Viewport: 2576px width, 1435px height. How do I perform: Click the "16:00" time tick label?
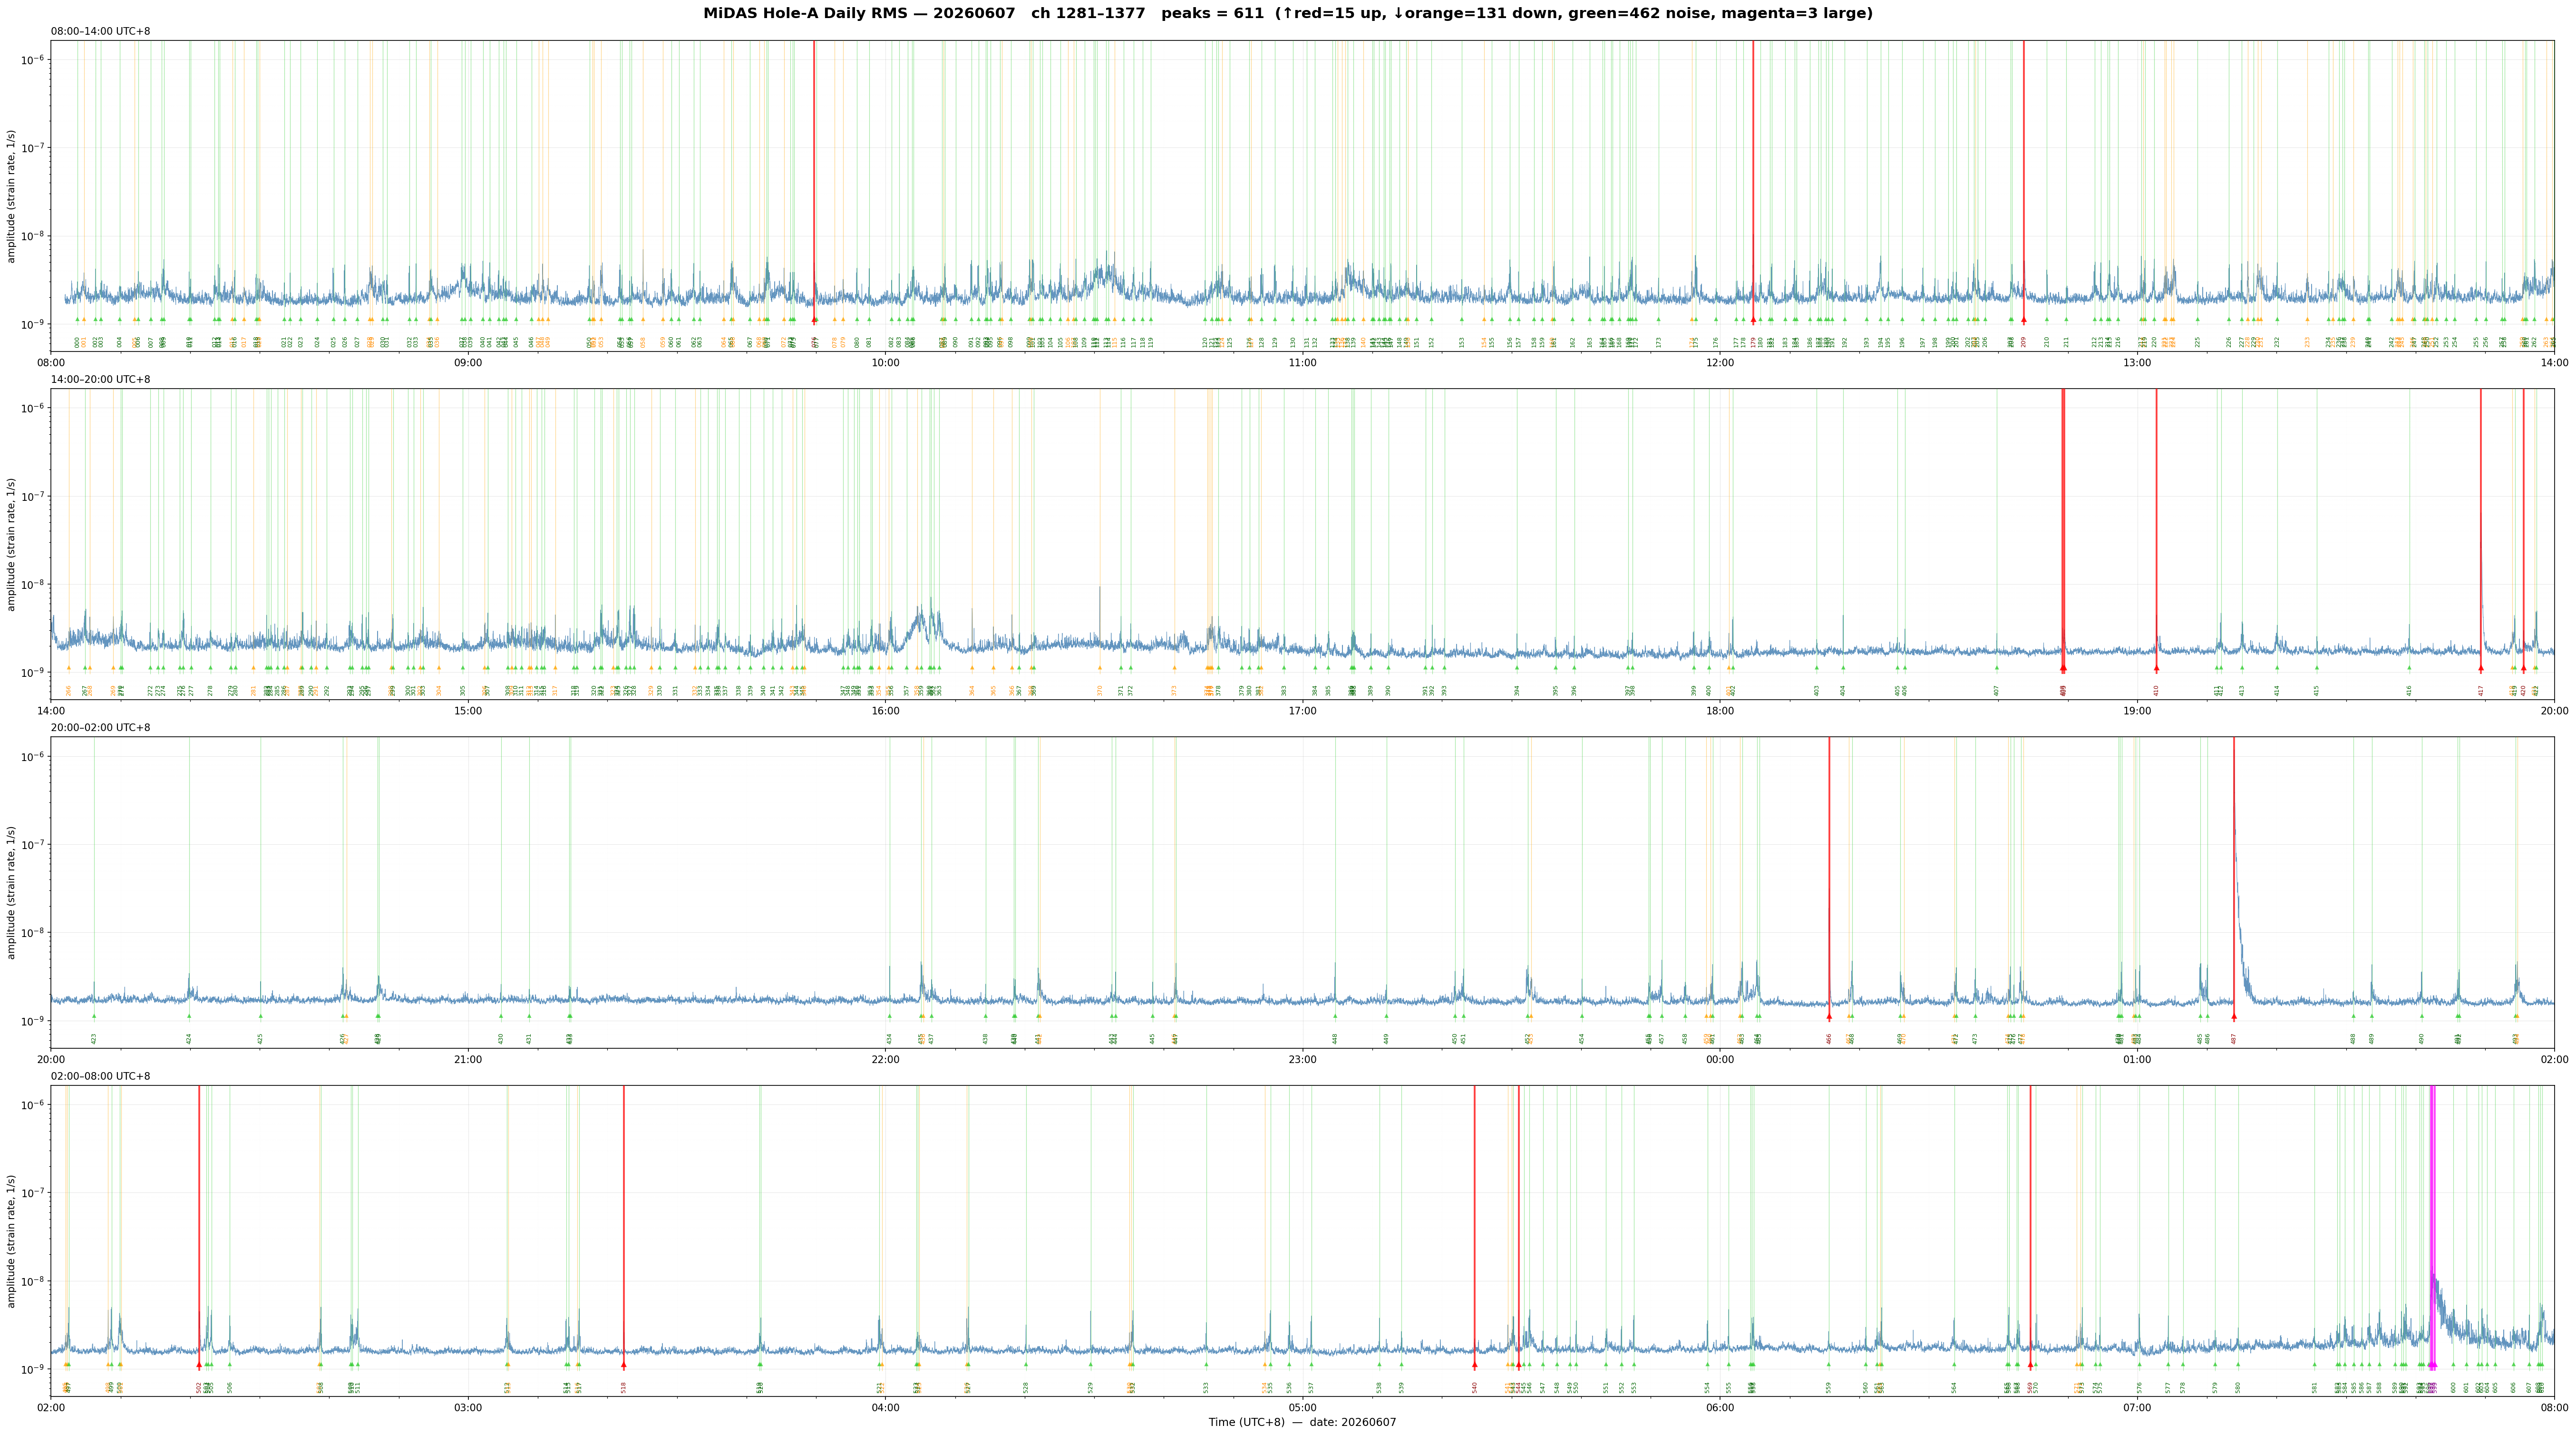885,711
